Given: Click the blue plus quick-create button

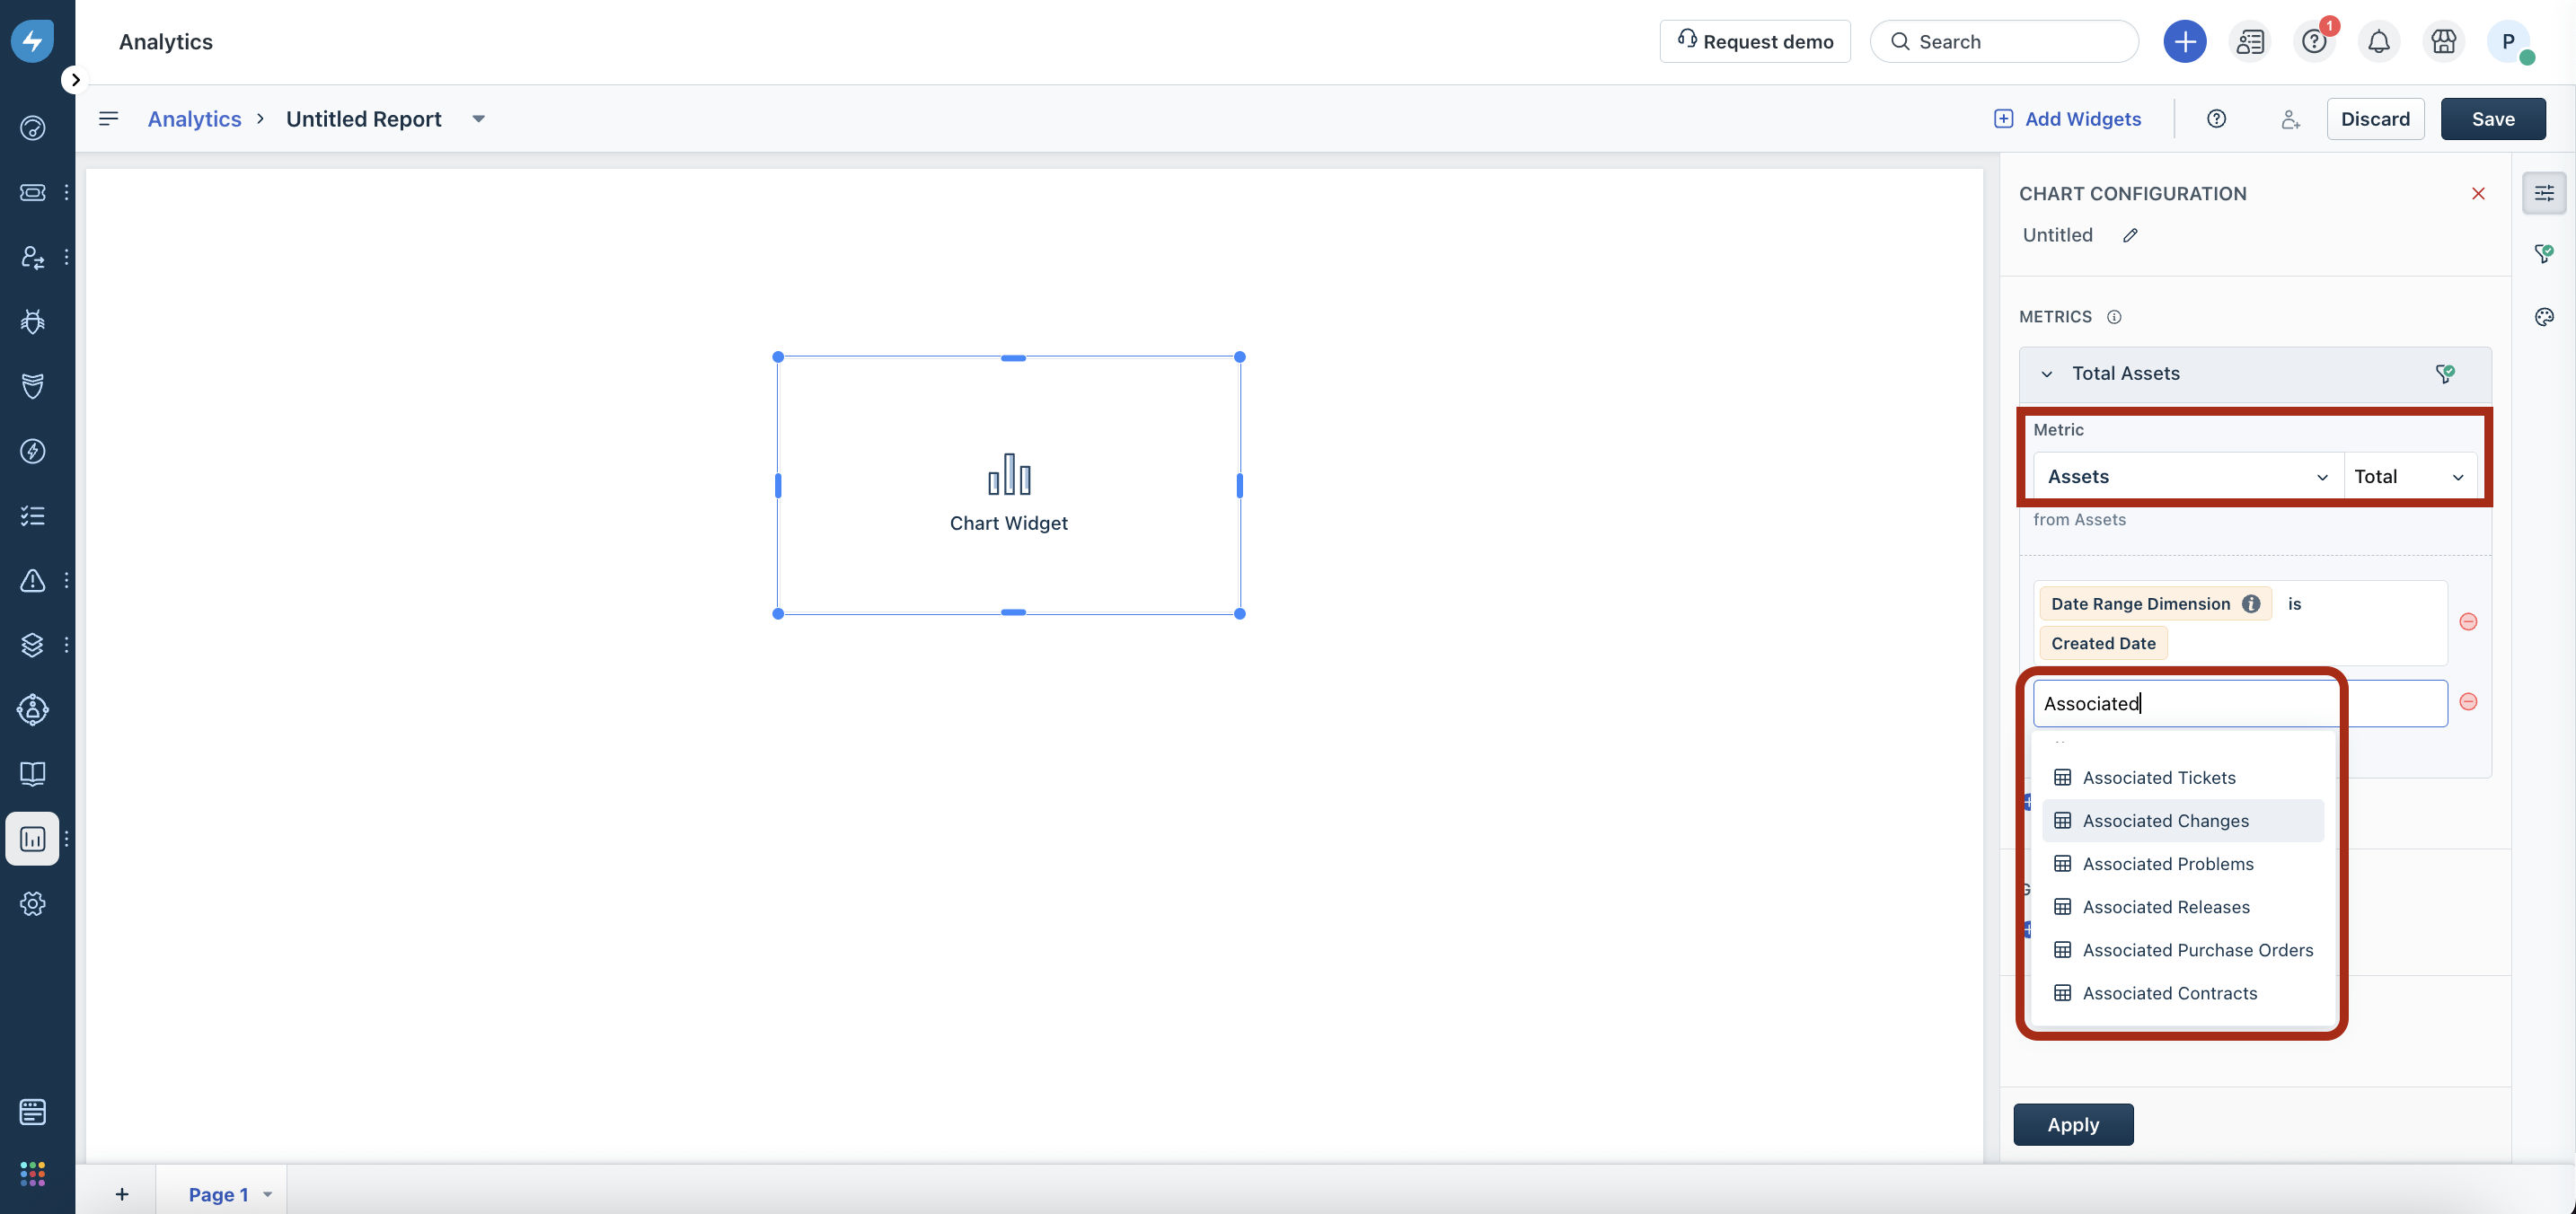Looking at the screenshot, I should [x=2184, y=41].
